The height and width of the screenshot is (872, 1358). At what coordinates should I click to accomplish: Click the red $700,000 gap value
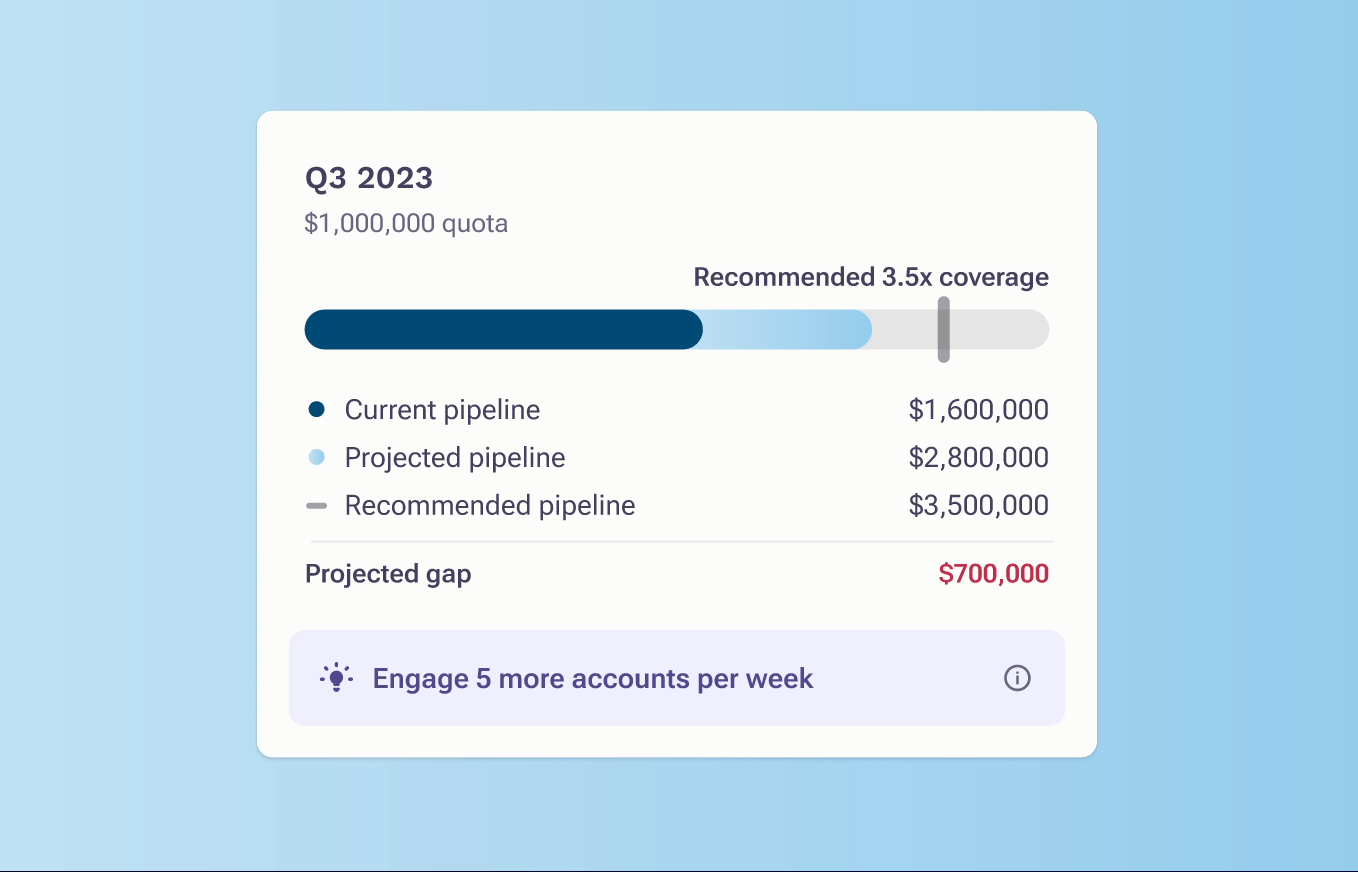(994, 574)
